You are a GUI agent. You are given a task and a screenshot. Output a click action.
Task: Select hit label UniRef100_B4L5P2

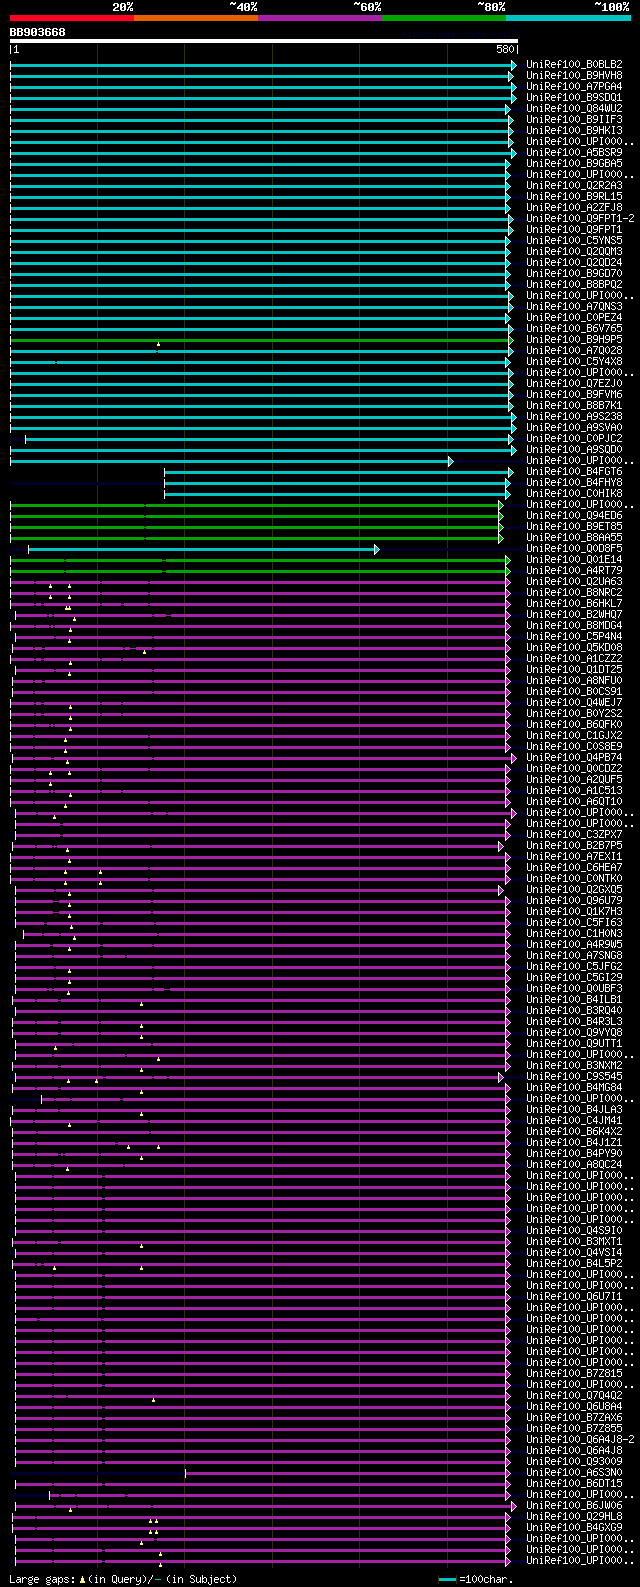pyautogui.click(x=574, y=1263)
